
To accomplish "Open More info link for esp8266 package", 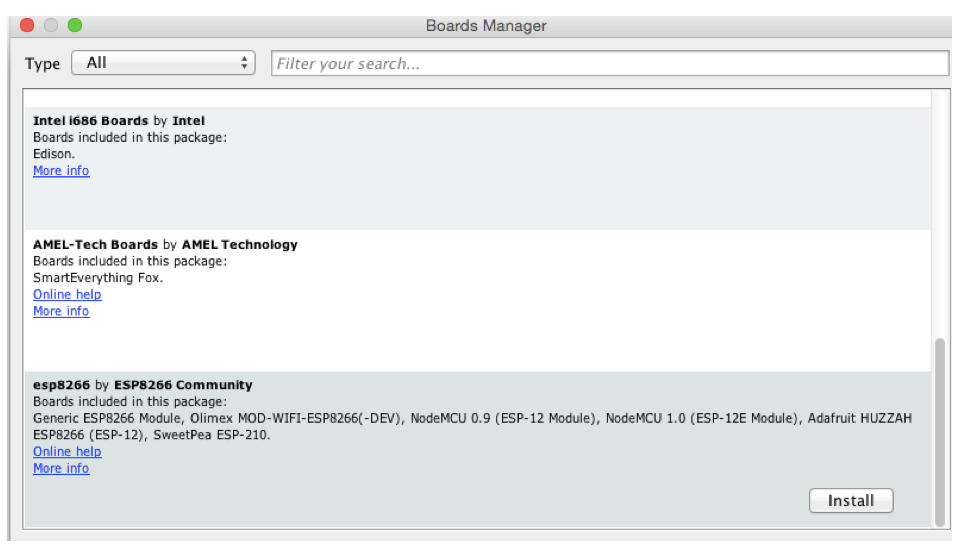I will click(61, 468).
